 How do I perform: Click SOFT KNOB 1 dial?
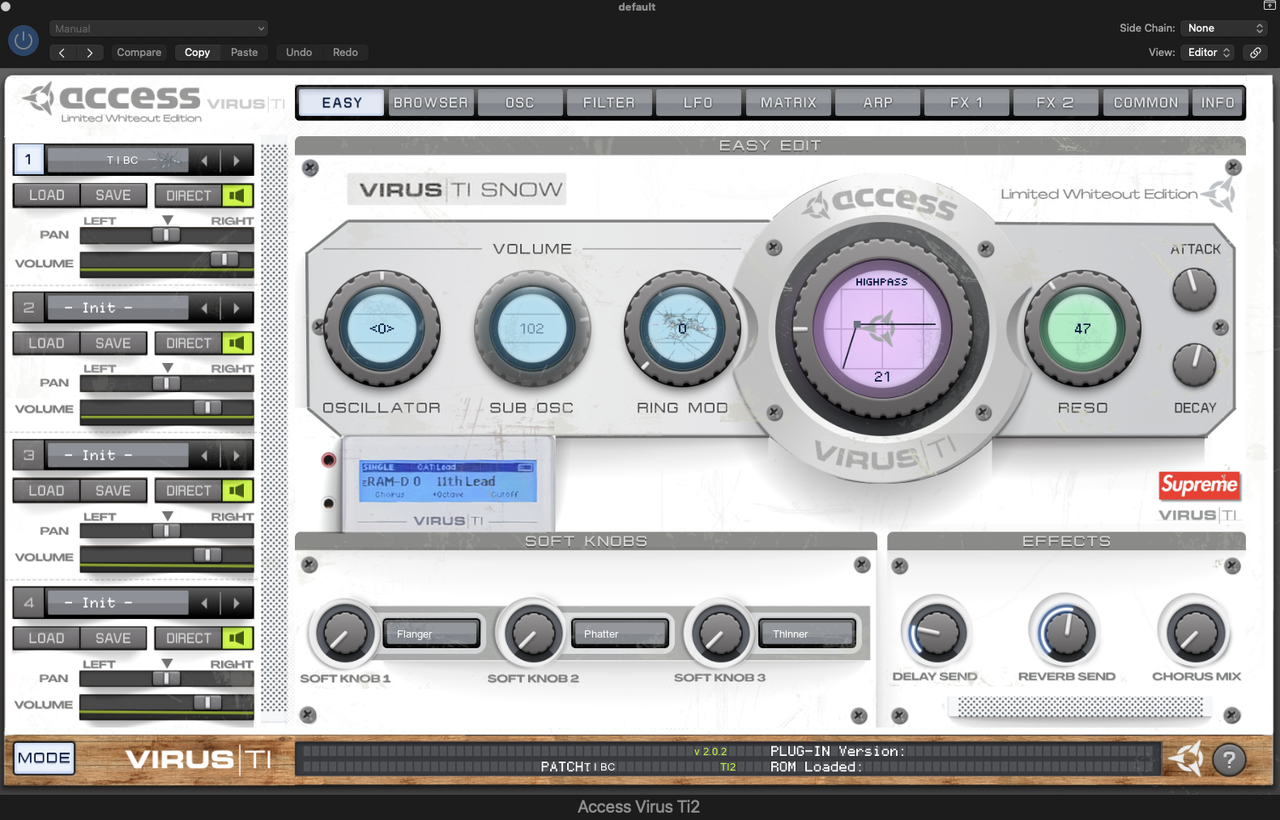tap(344, 634)
